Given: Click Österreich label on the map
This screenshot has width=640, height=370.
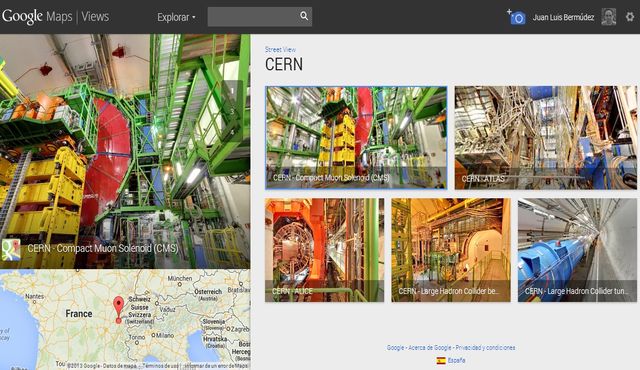Looking at the screenshot, I should point(208,292).
